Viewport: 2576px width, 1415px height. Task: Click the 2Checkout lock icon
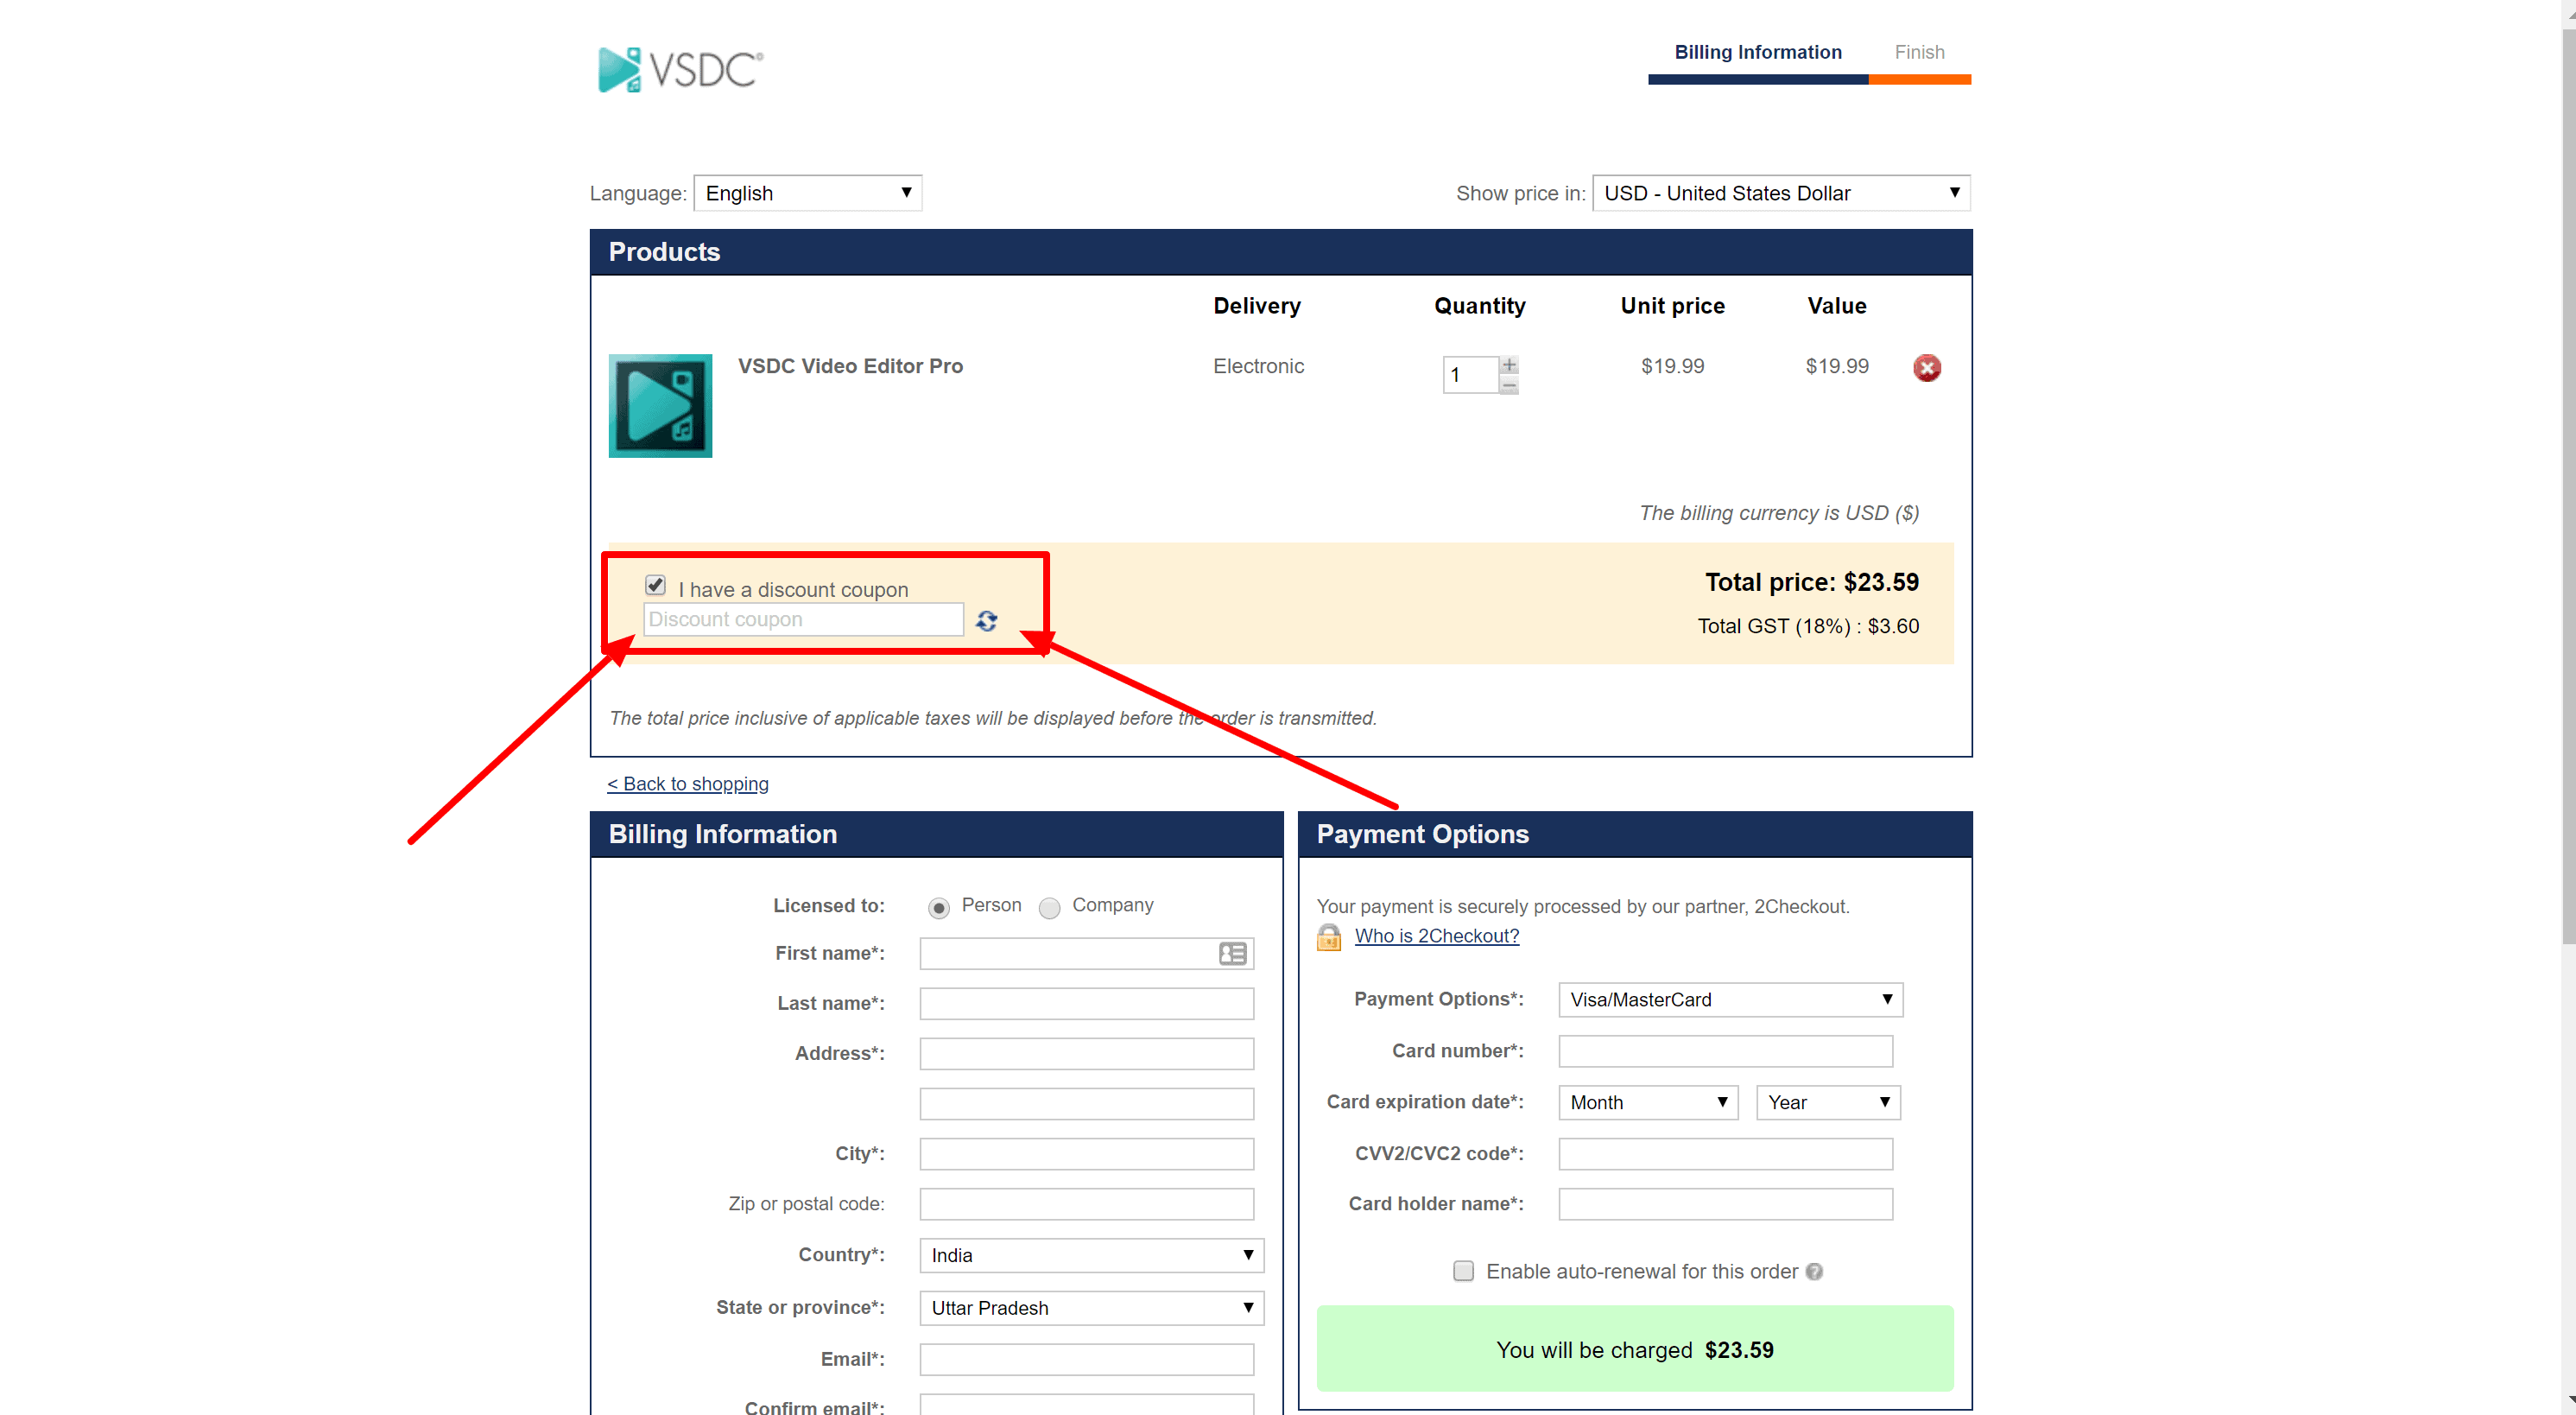[1329, 937]
